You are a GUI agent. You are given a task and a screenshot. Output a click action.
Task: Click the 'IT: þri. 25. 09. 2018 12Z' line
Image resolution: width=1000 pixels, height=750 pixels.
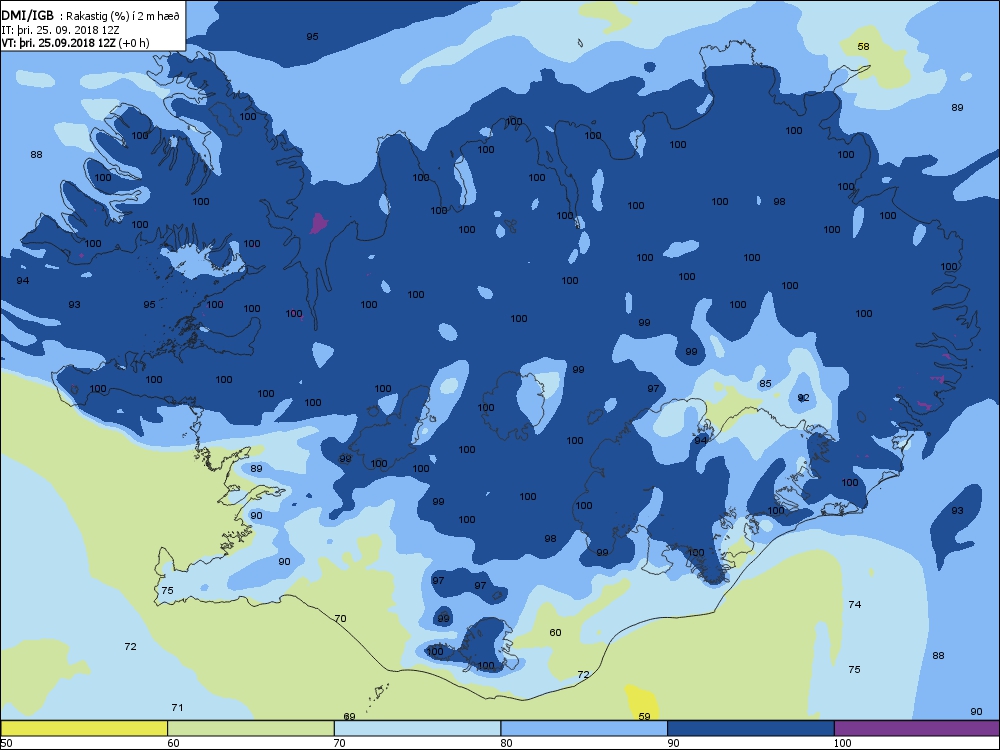point(61,29)
